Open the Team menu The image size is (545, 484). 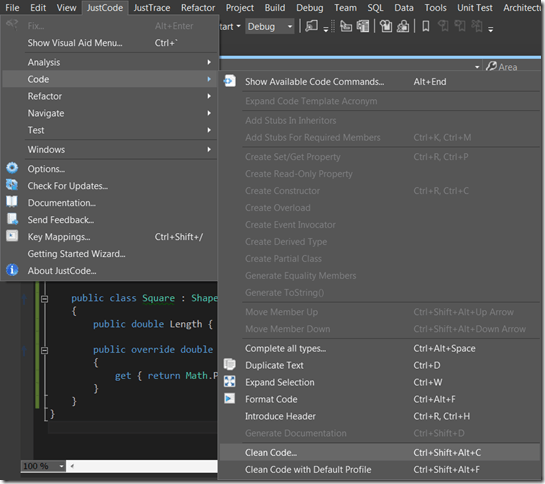tap(345, 8)
